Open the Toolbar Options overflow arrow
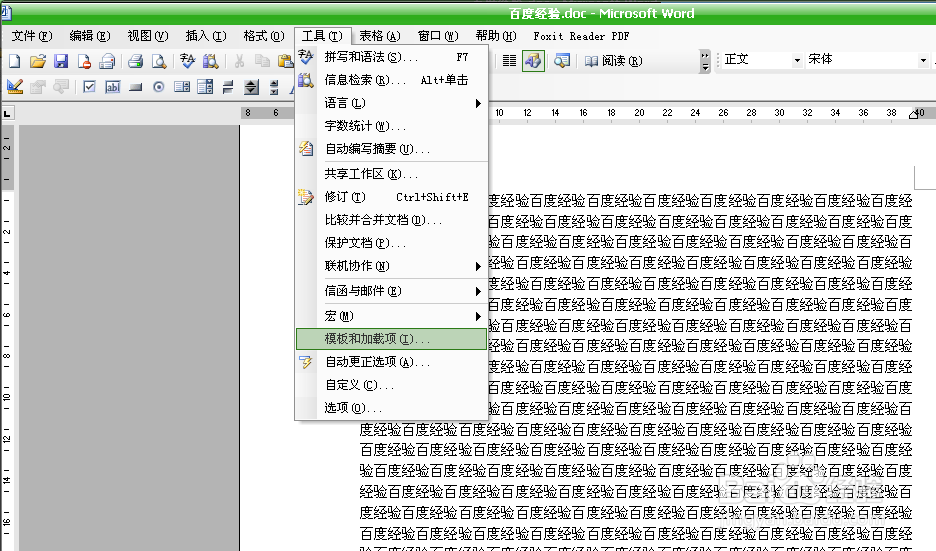 [x=705, y=61]
